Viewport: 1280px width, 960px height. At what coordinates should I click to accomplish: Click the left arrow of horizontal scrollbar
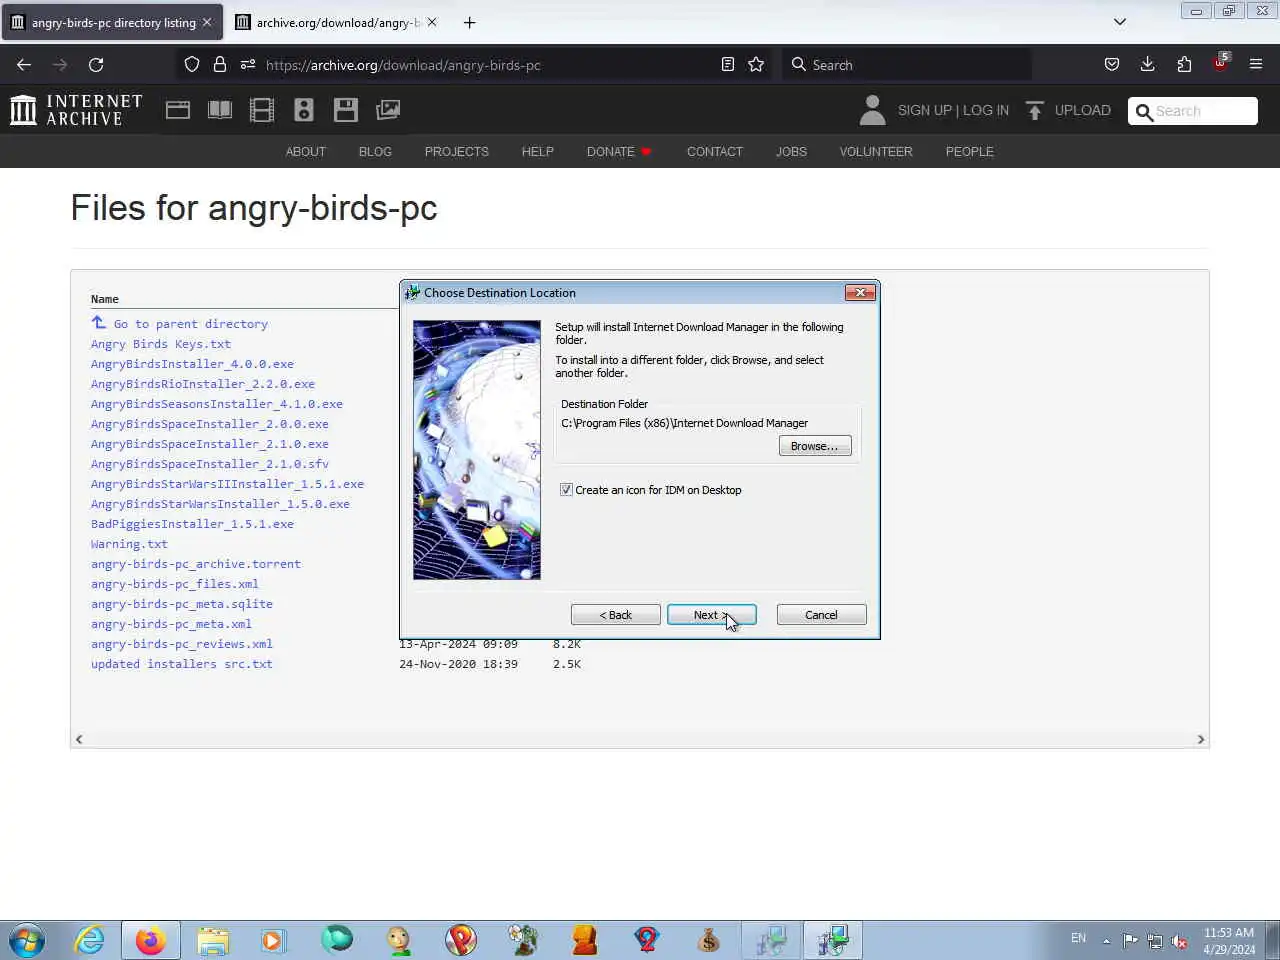tap(79, 739)
